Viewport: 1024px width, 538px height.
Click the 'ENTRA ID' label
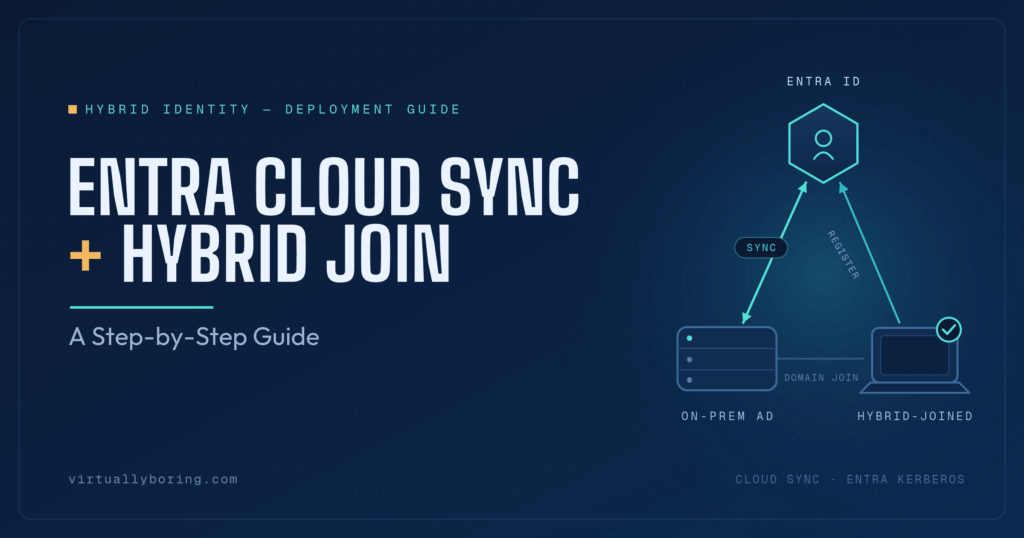coord(824,82)
